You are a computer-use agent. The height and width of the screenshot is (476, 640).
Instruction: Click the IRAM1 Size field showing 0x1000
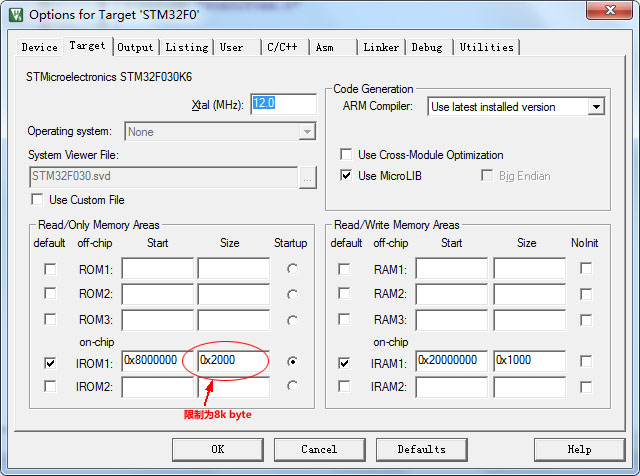click(x=529, y=361)
